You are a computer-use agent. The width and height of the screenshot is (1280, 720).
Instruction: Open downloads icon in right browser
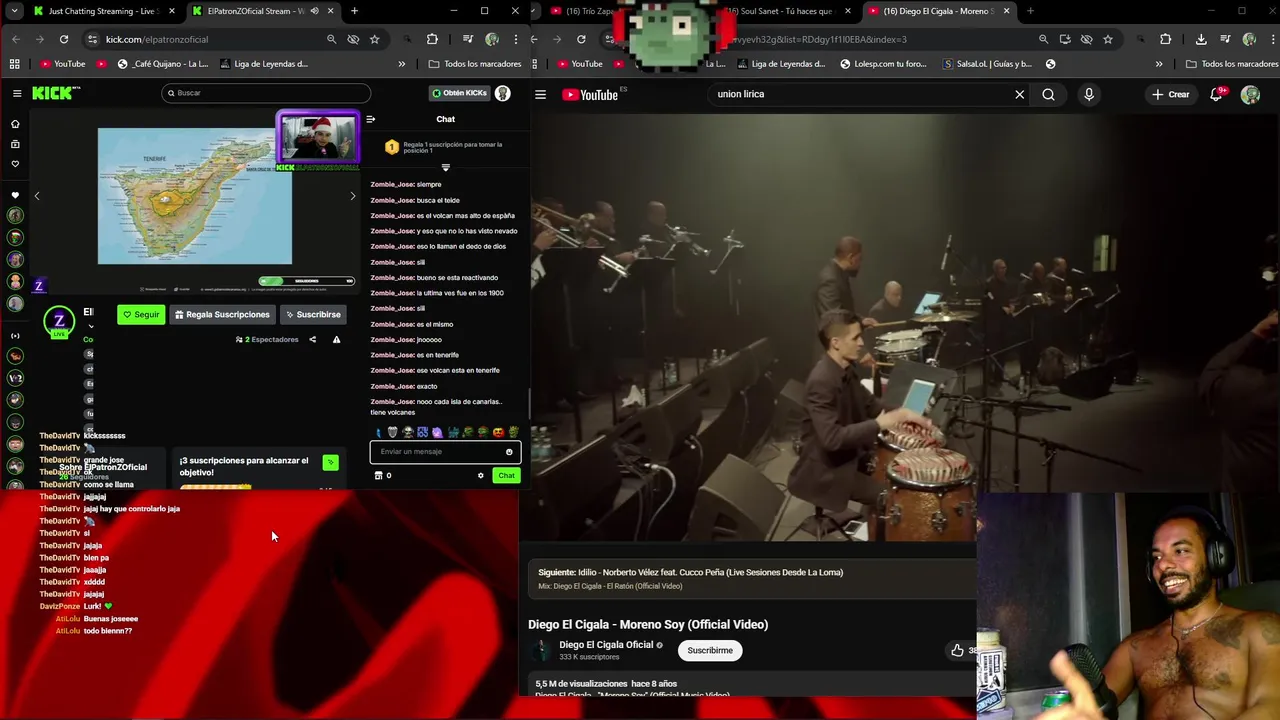(x=1201, y=39)
